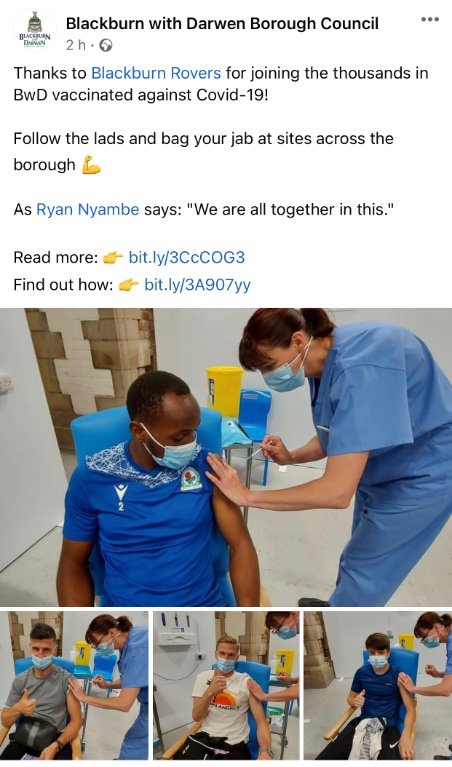Click the Blackburn Rovers crest on blue shirt
452x767 pixels.
[190, 480]
